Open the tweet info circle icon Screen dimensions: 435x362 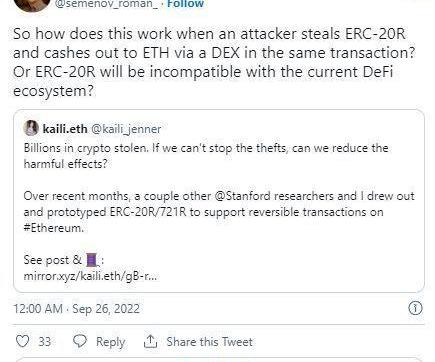point(415,308)
